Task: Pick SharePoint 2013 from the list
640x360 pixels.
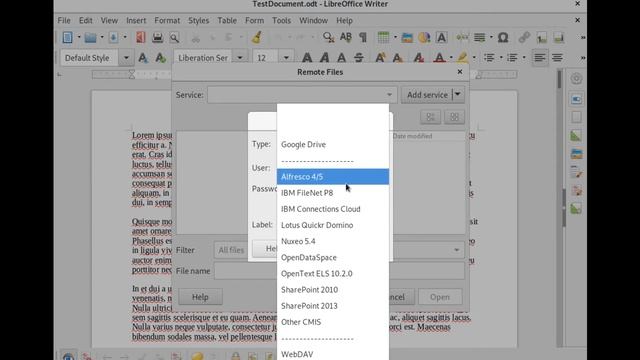Action: click(x=333, y=306)
